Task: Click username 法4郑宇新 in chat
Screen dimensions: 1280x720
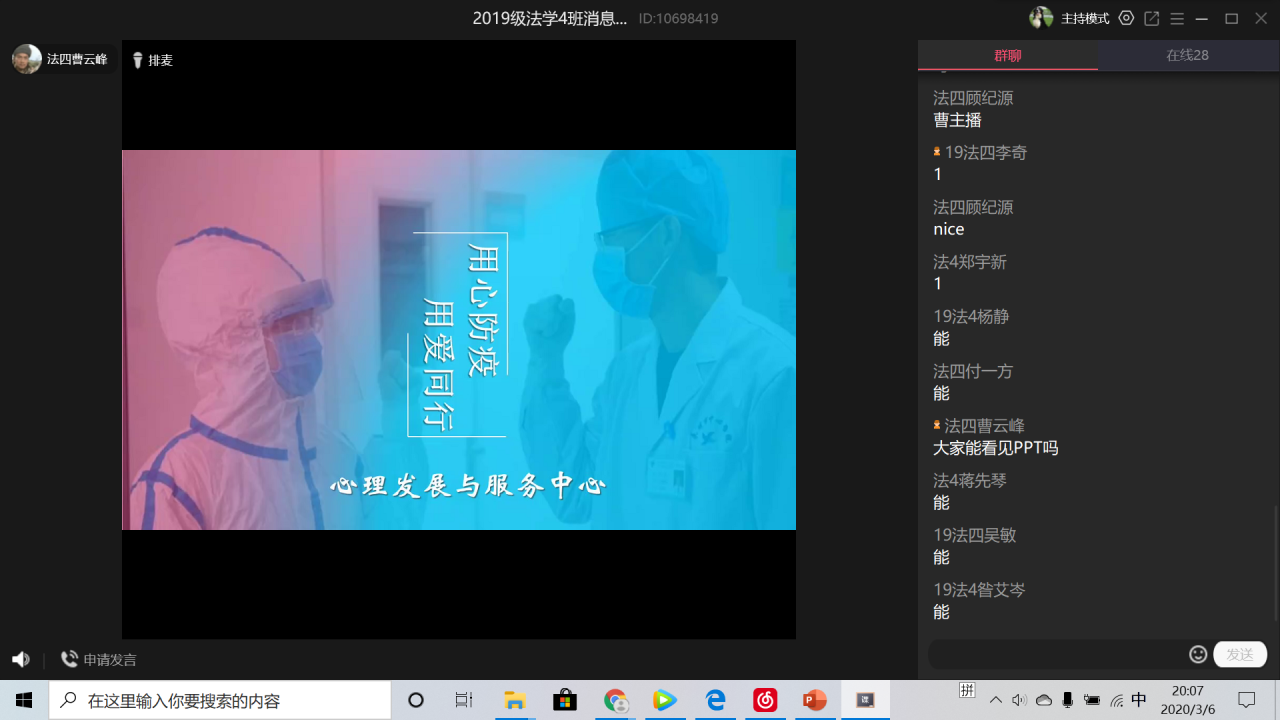Action: (x=970, y=262)
